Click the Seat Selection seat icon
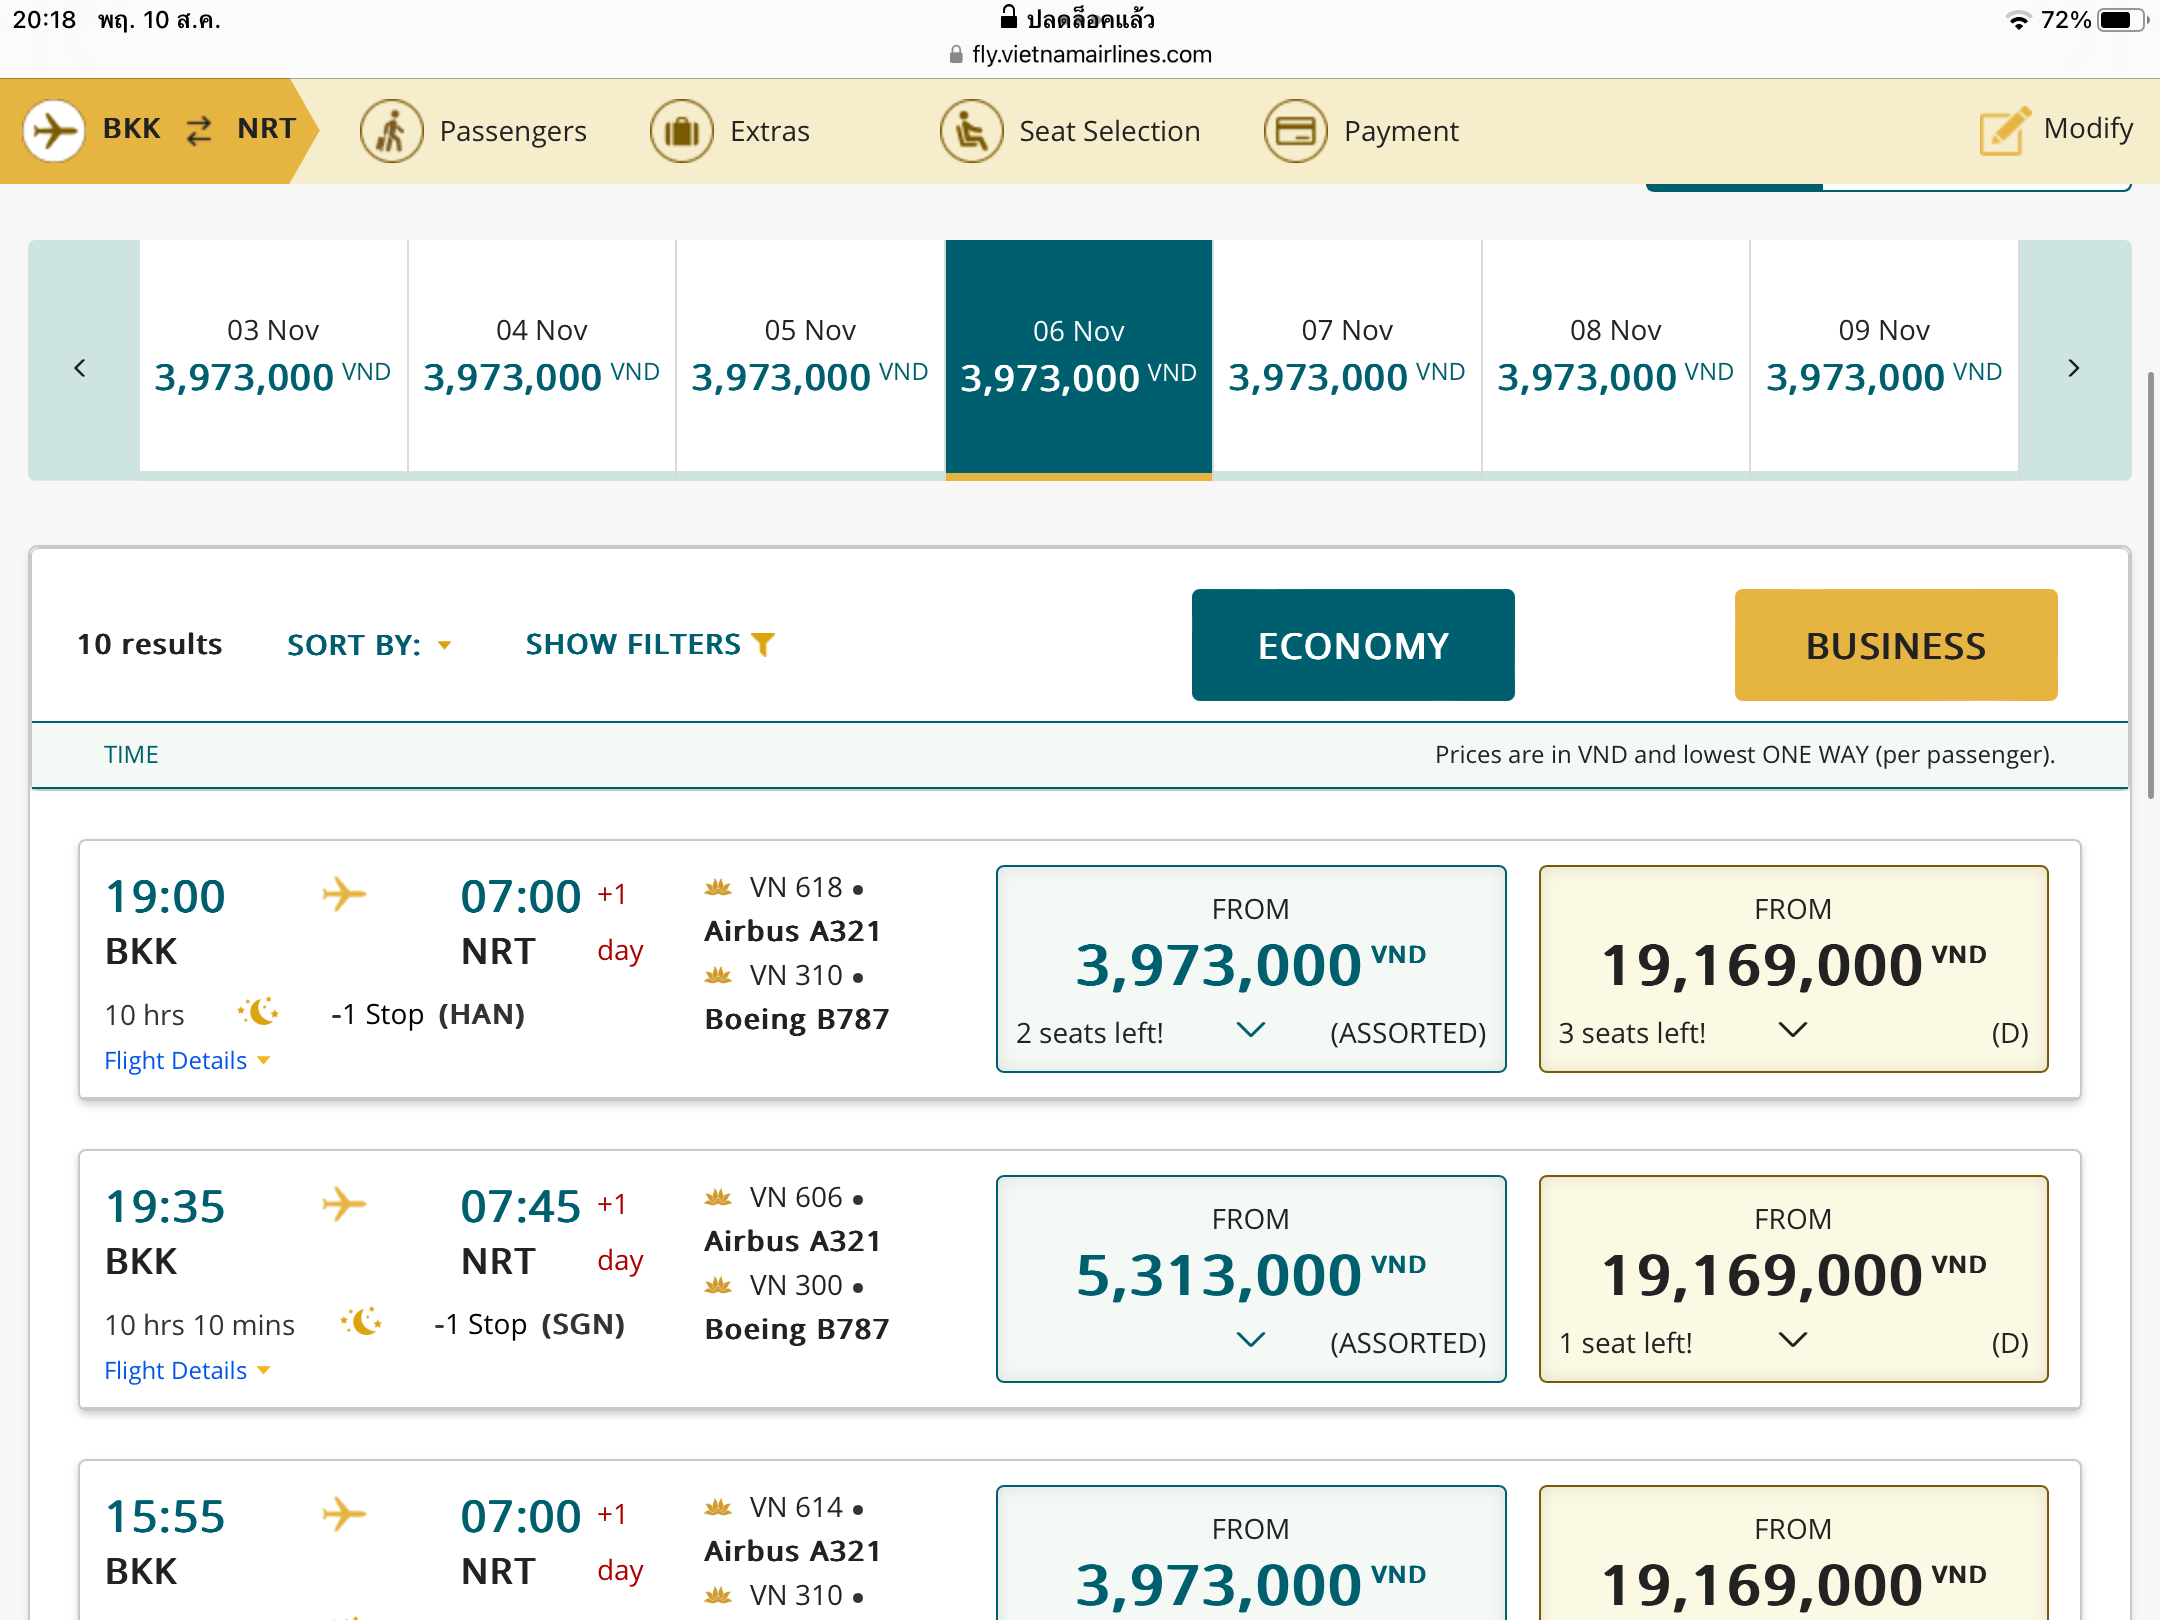2160x1620 pixels. (971, 131)
